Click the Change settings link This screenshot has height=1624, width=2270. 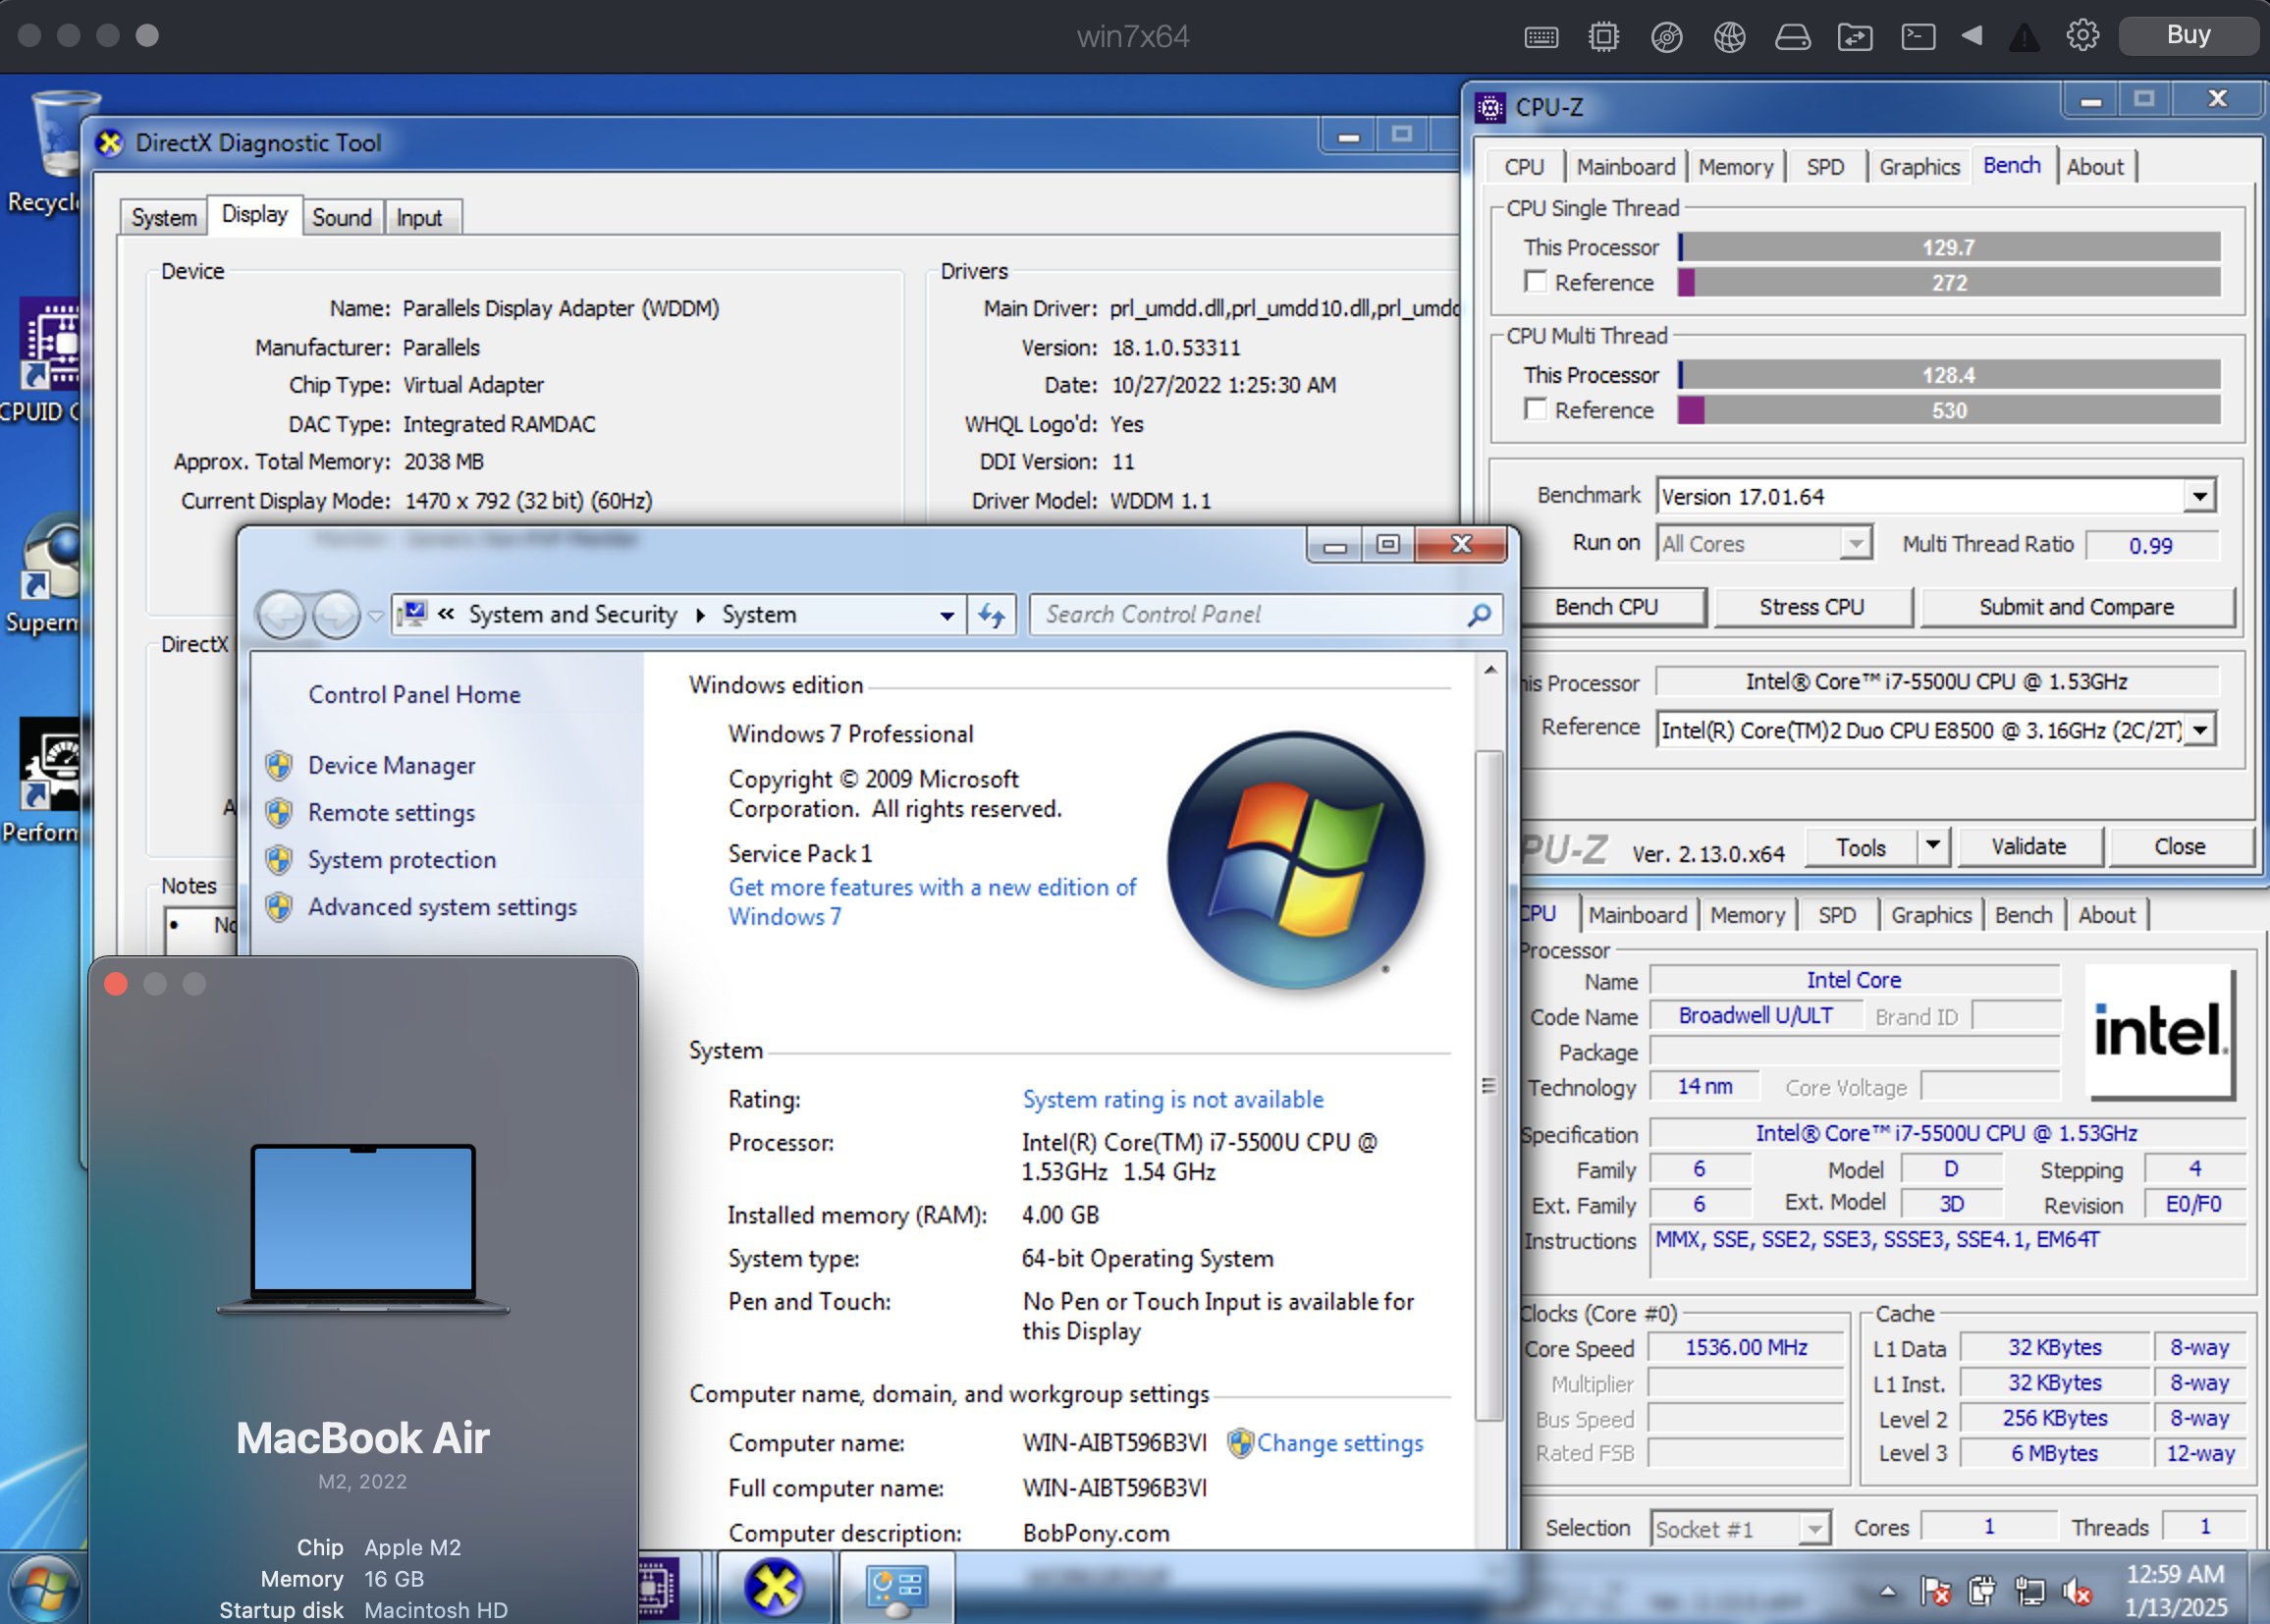point(1339,1443)
